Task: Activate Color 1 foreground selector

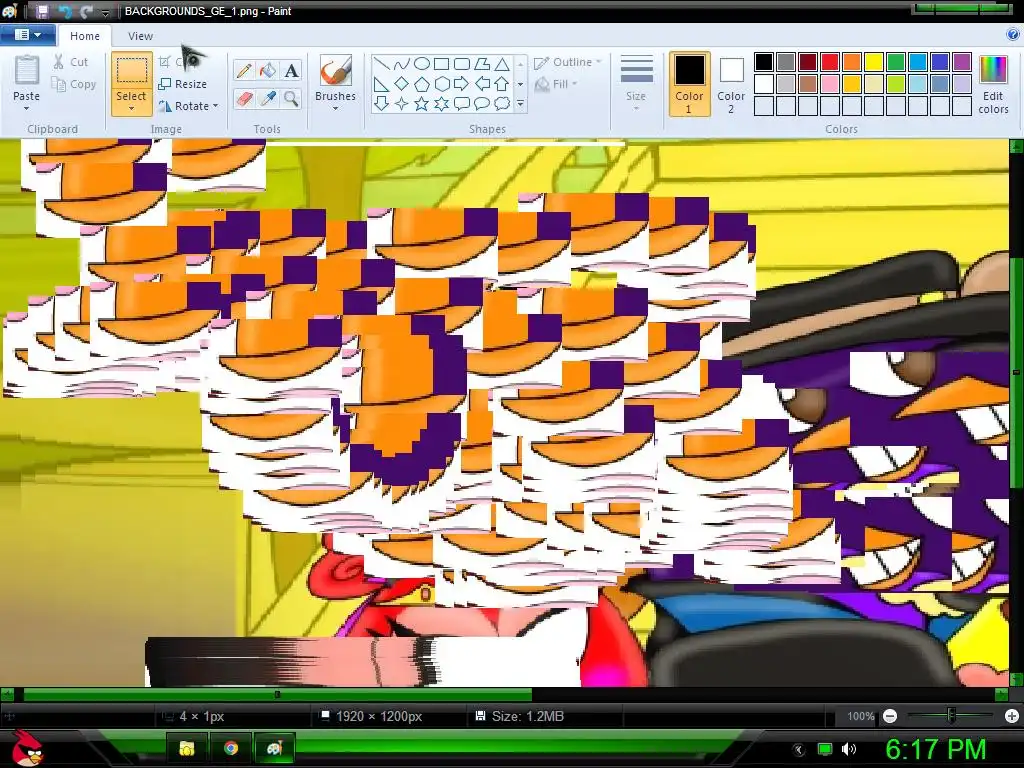Action: click(690, 84)
